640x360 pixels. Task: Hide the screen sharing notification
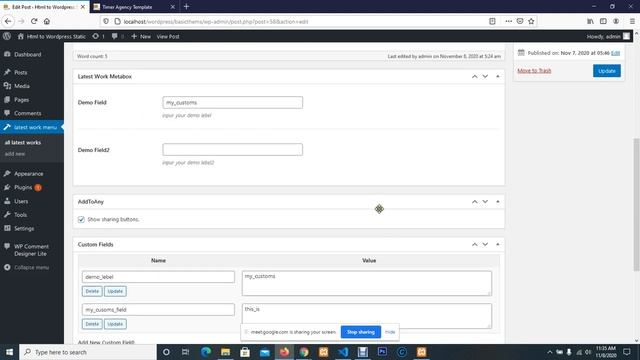click(390, 332)
